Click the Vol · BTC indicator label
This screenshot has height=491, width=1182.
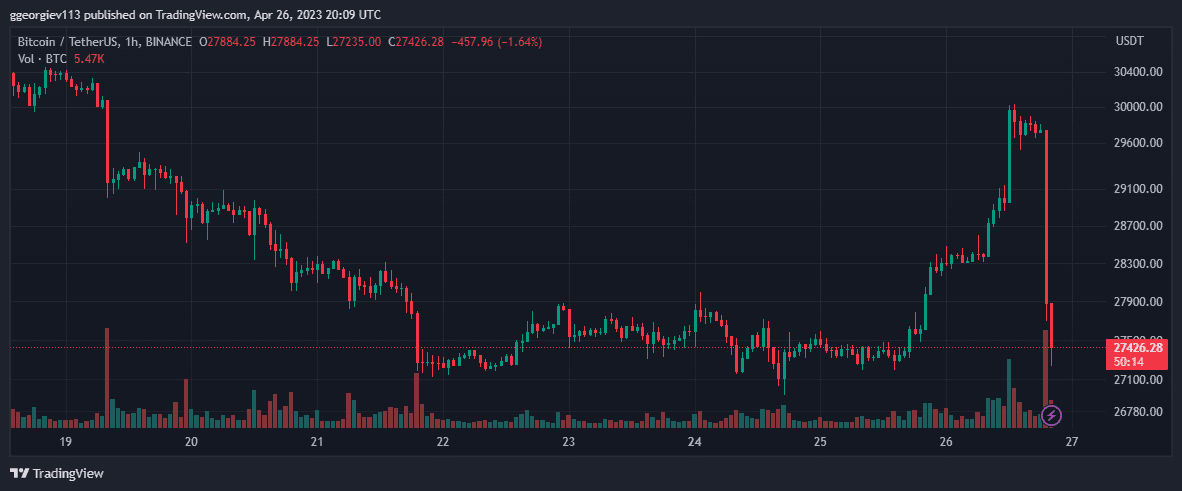click(43, 58)
